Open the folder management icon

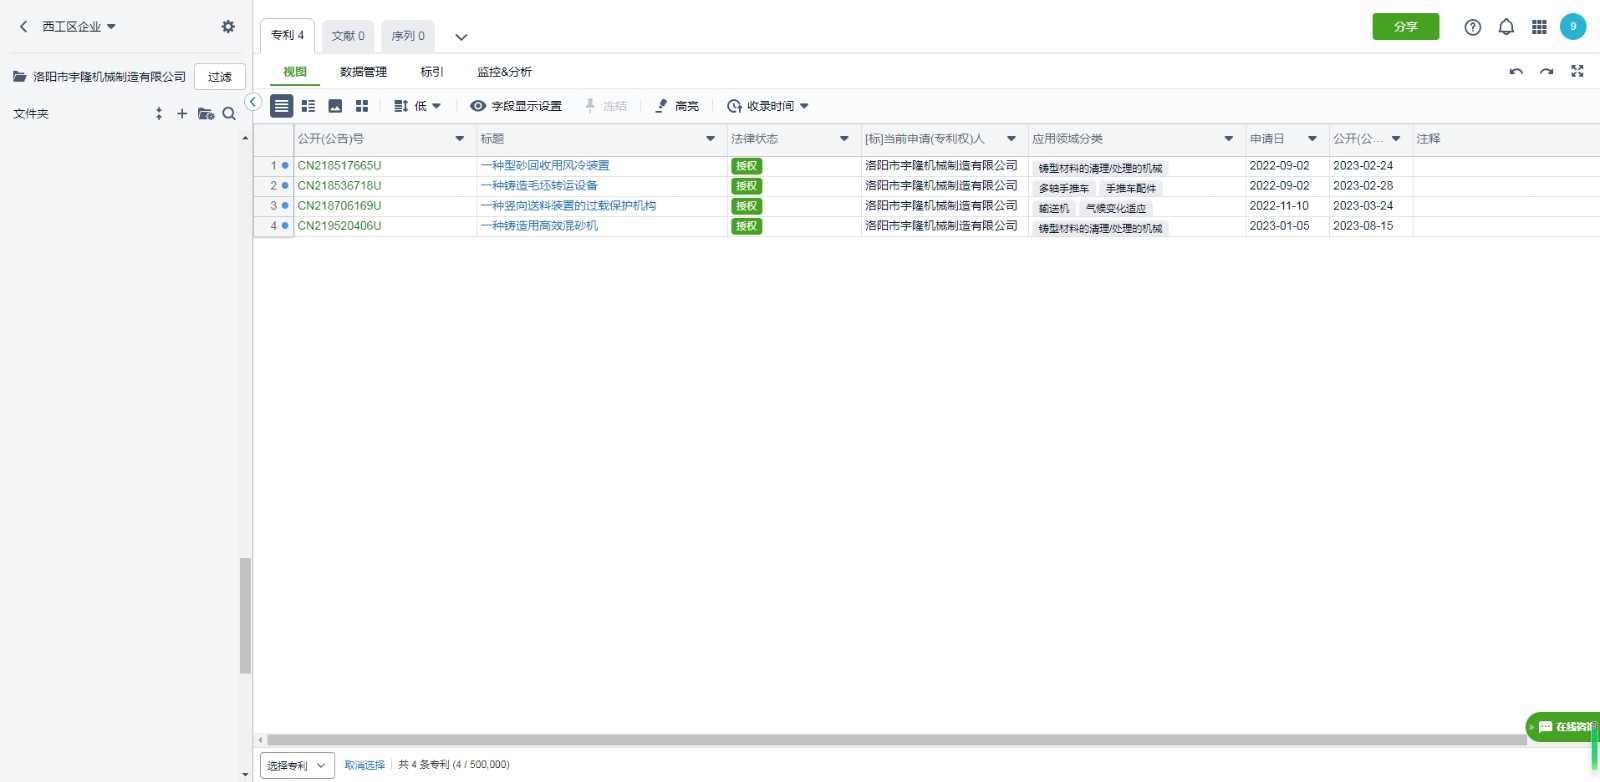(206, 114)
